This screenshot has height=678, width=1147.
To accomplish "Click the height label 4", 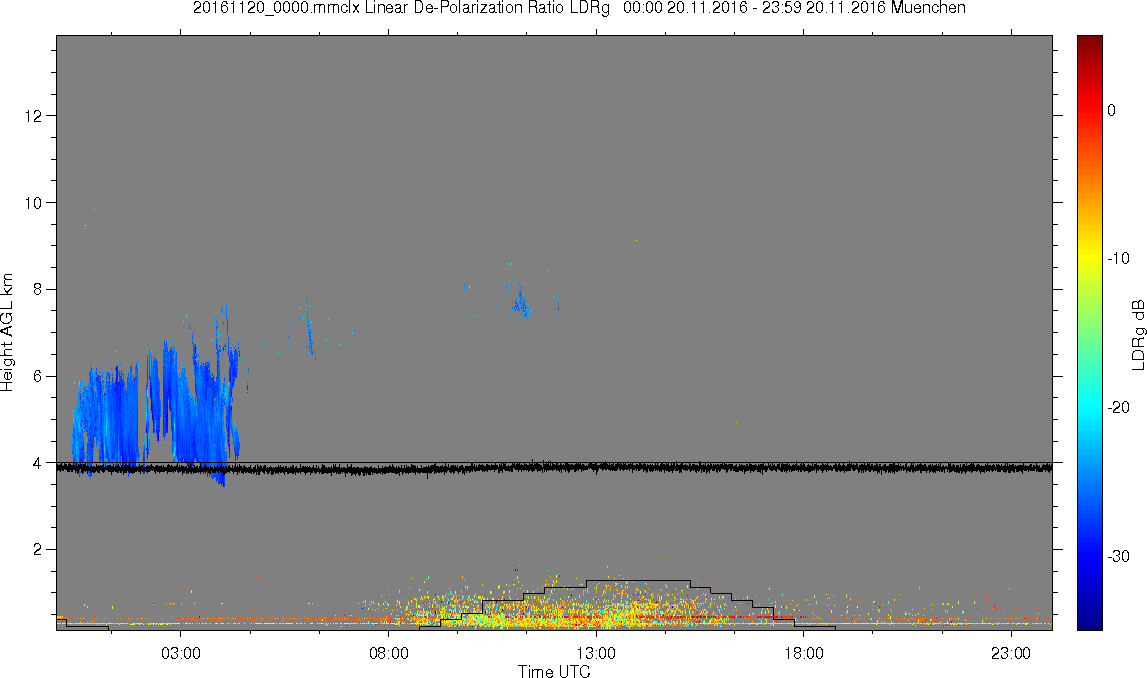I will tap(37, 463).
